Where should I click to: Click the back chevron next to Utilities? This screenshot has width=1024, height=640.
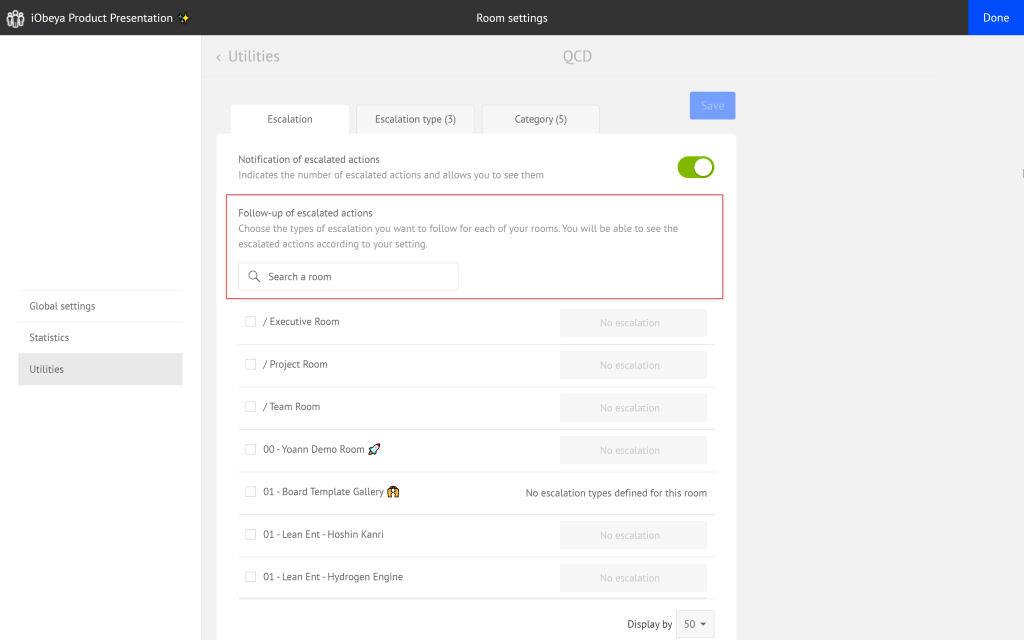click(x=218, y=57)
